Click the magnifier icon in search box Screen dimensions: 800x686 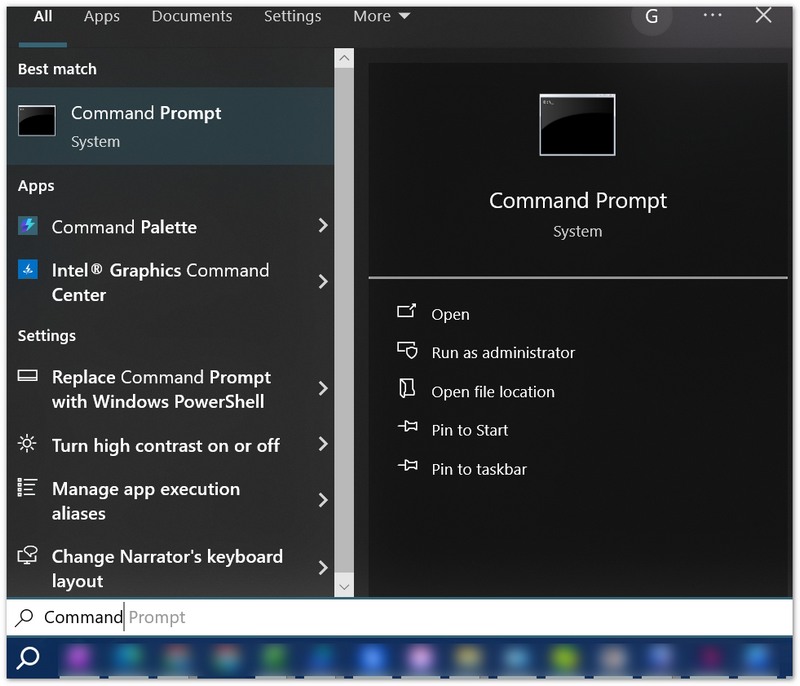pyautogui.click(x=24, y=617)
